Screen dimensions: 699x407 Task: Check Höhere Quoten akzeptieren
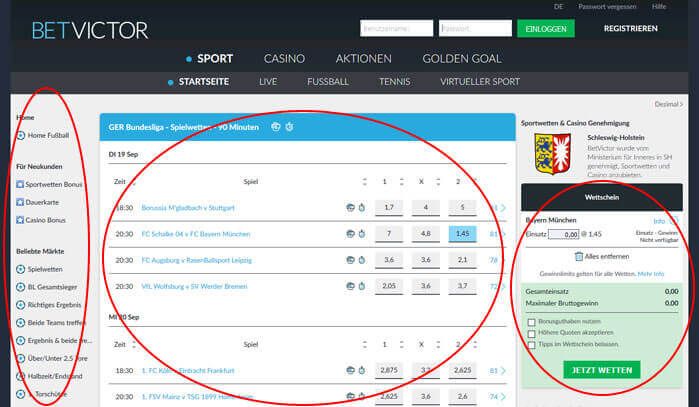(531, 333)
